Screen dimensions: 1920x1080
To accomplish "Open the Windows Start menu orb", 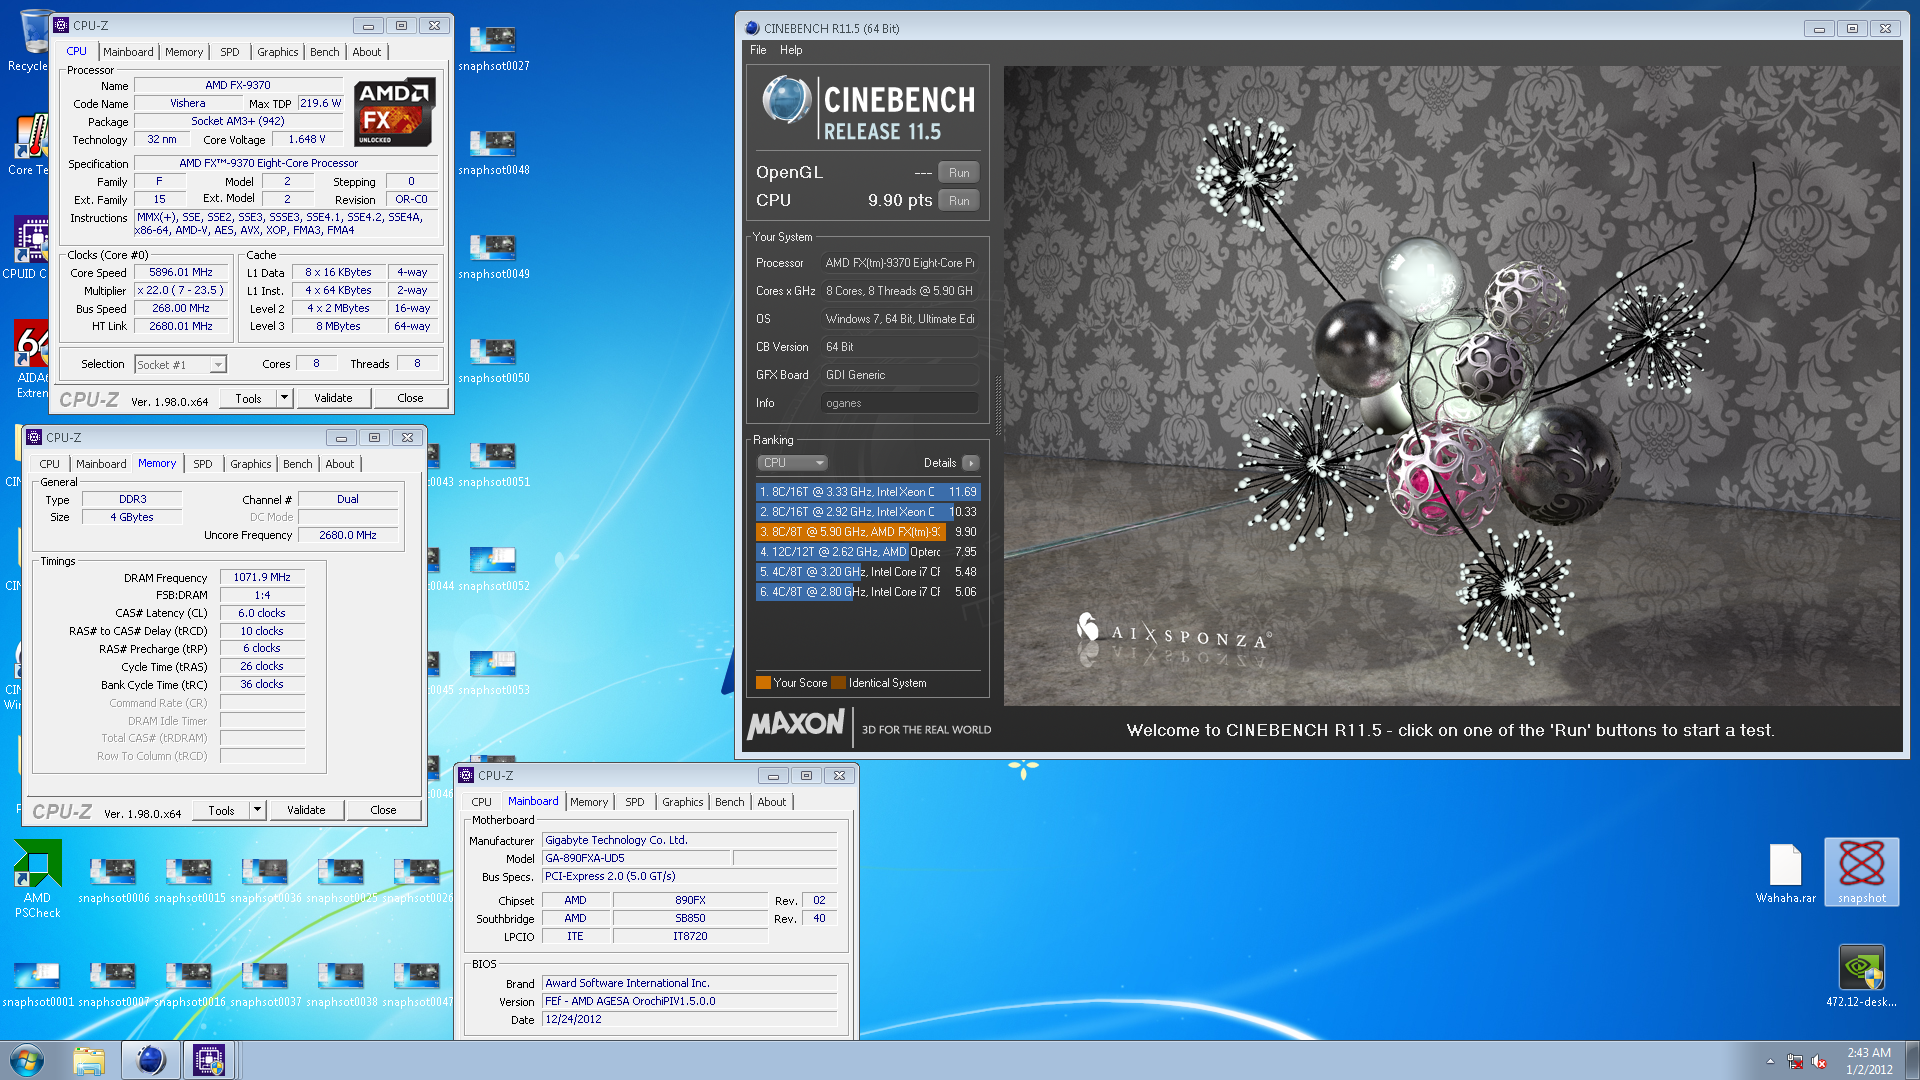I will pos(27,1060).
